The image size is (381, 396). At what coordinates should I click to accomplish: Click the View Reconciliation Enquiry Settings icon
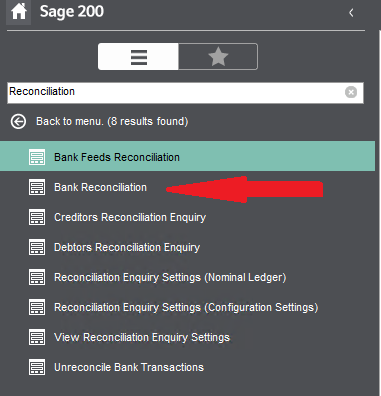[x=37, y=337]
